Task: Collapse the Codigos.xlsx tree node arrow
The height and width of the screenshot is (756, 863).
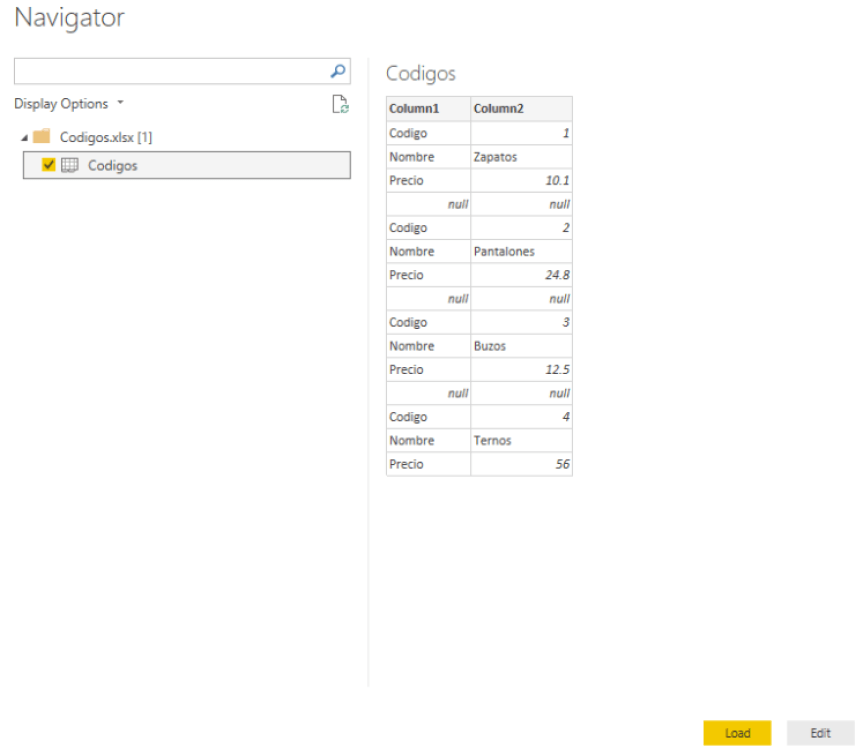Action: (x=23, y=137)
